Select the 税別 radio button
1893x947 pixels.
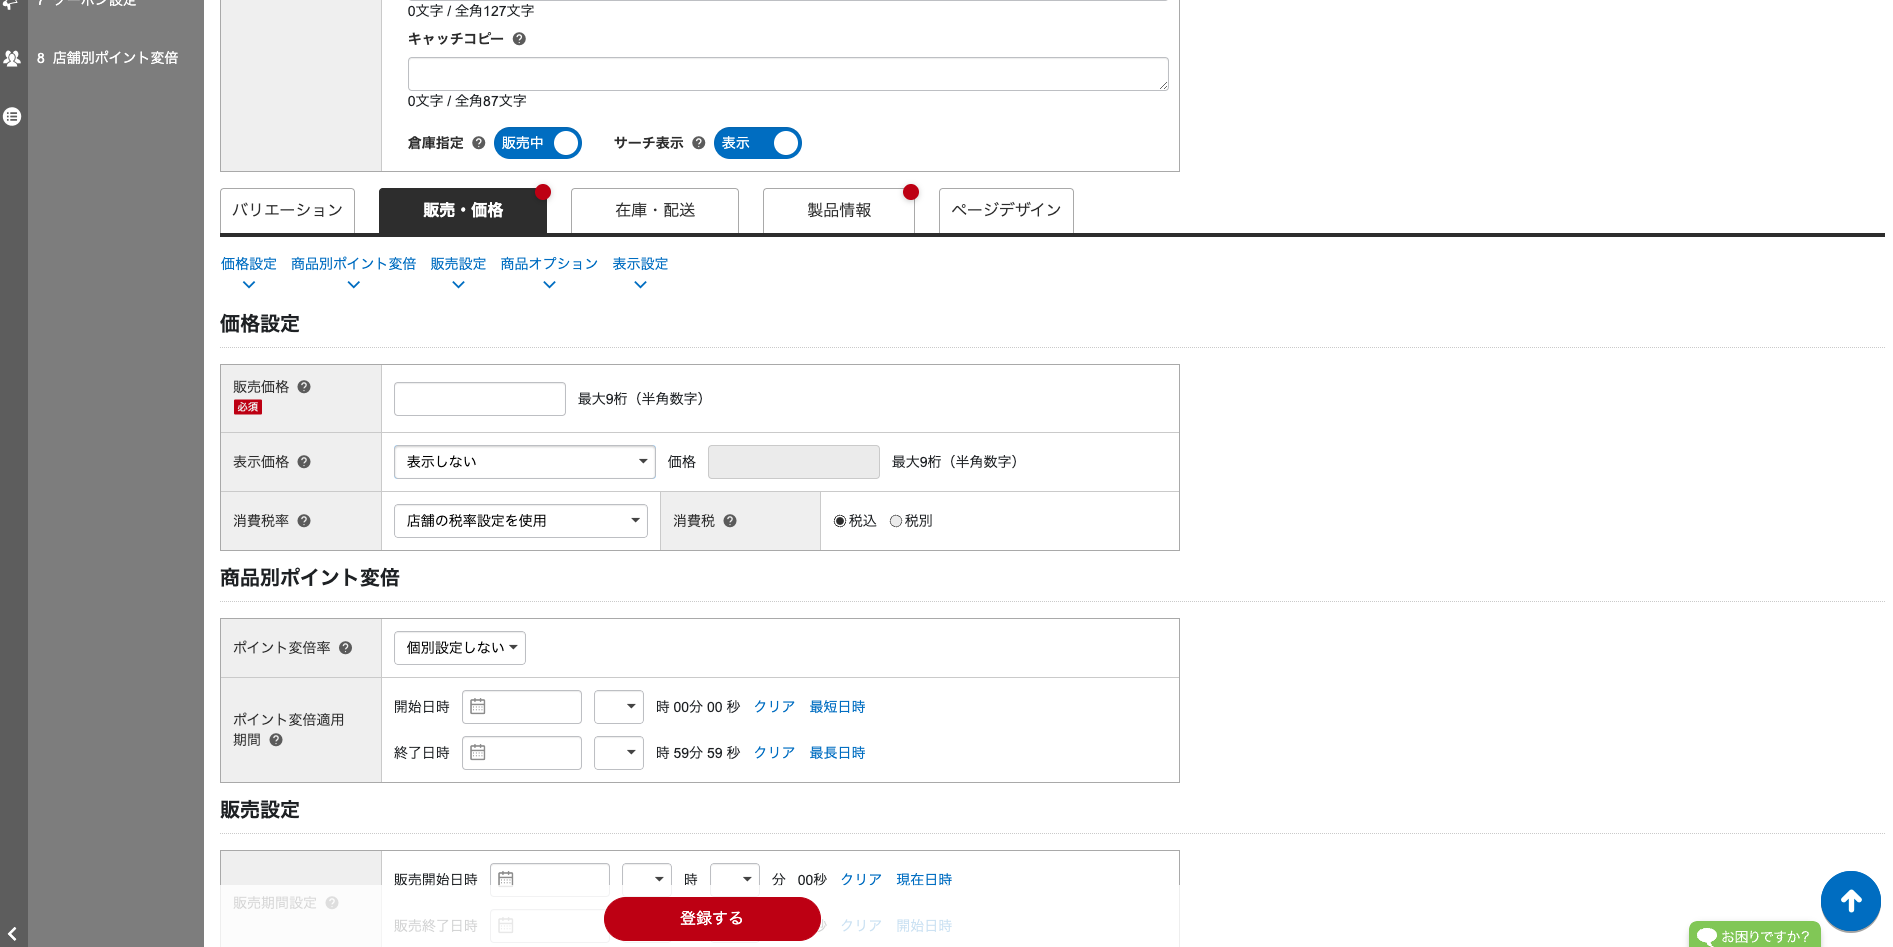coord(896,520)
